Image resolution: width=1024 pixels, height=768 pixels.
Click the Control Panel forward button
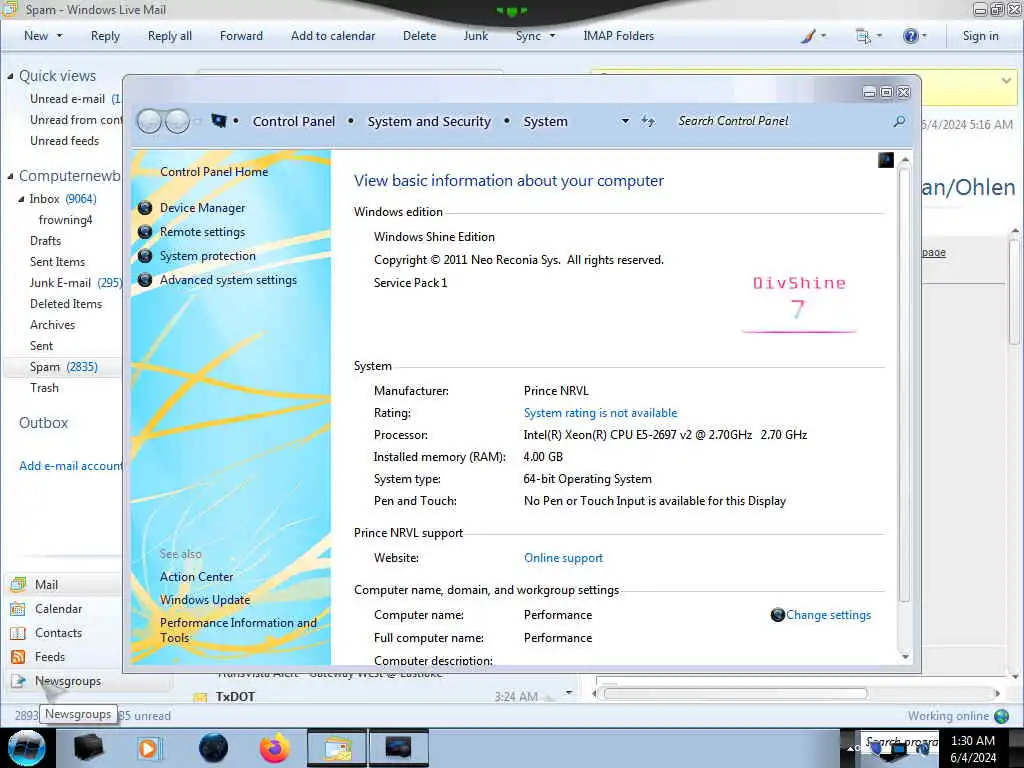pos(178,121)
